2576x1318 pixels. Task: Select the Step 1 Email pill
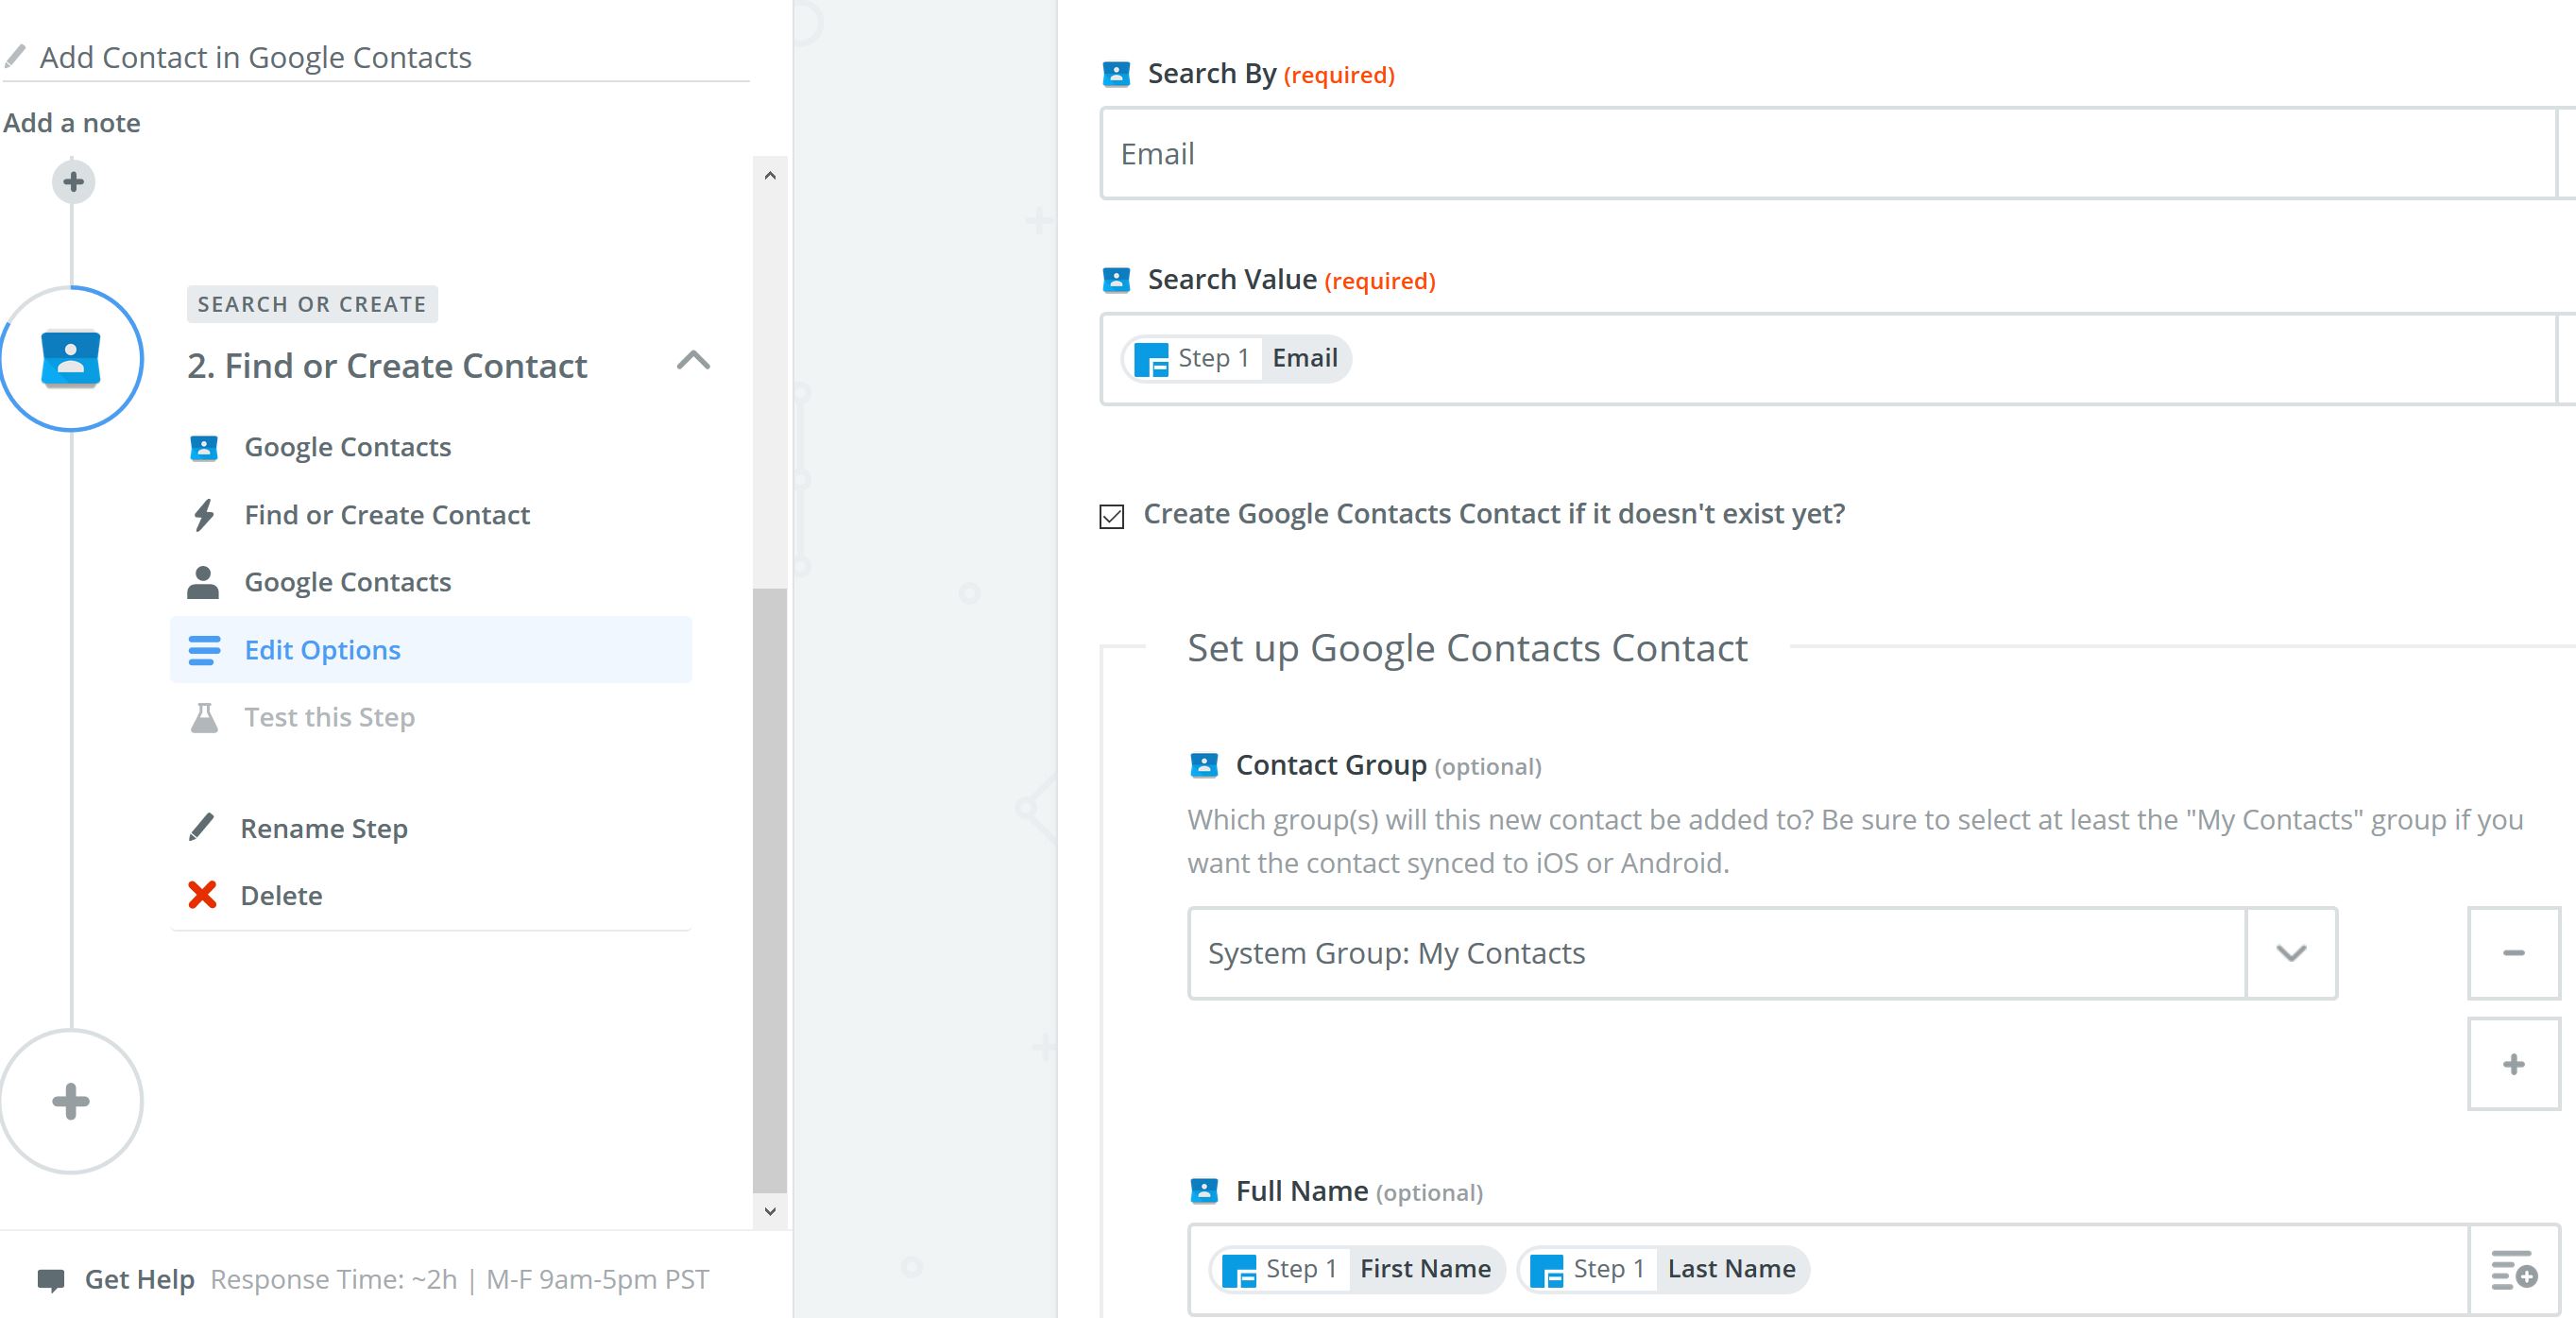(1237, 358)
